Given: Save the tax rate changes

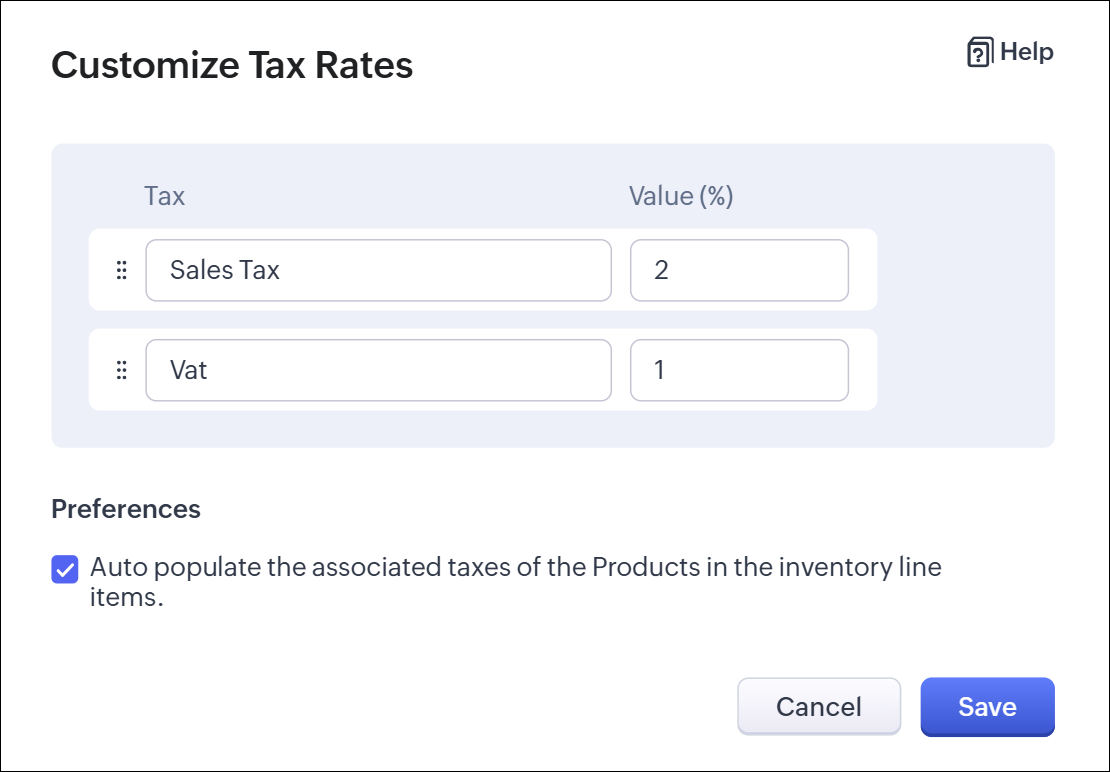Looking at the screenshot, I should (x=987, y=707).
